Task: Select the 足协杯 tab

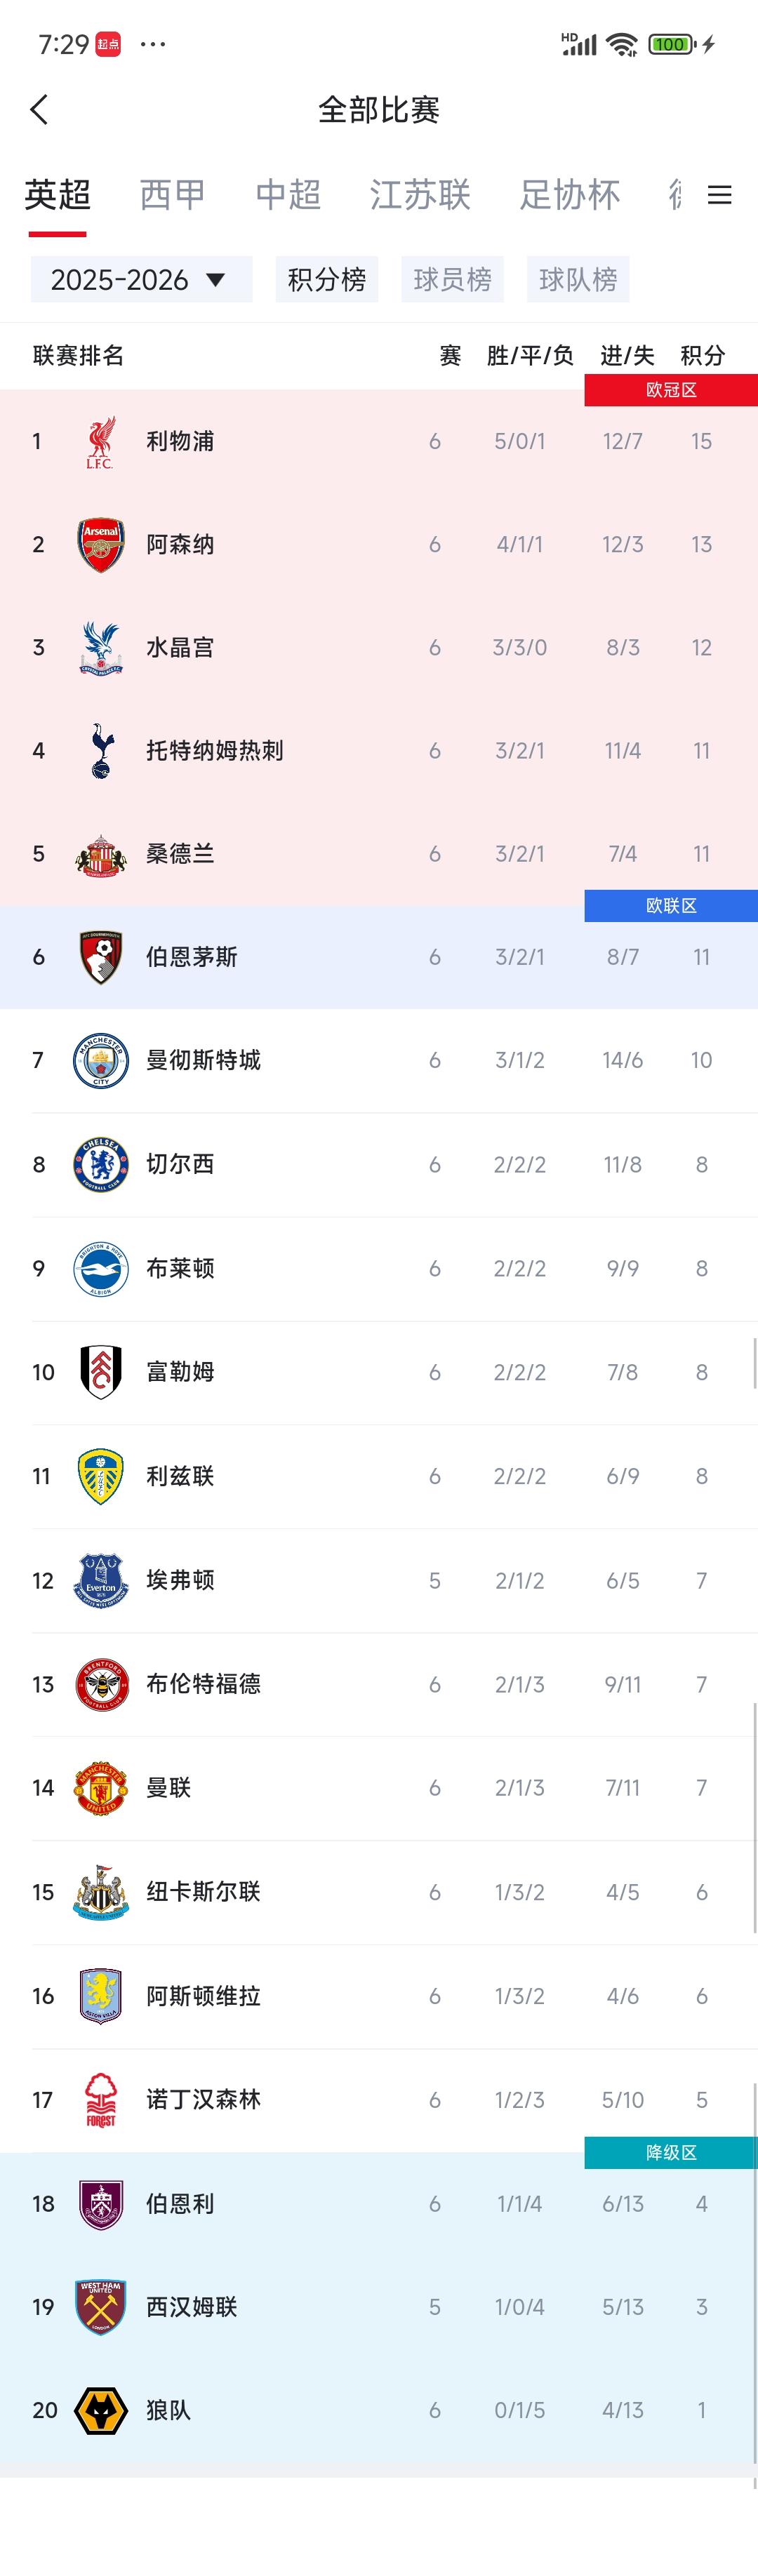Action: [570, 195]
